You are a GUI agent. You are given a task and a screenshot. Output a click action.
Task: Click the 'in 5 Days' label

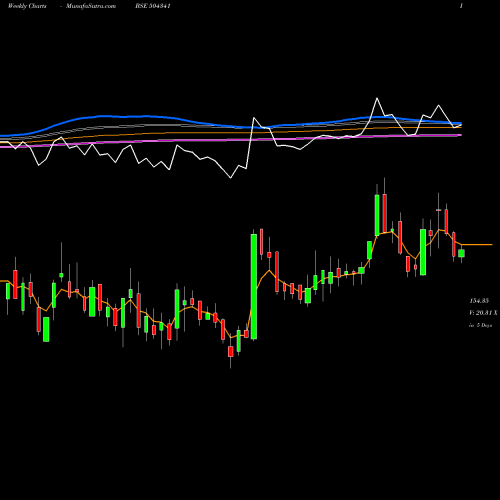coord(481,325)
